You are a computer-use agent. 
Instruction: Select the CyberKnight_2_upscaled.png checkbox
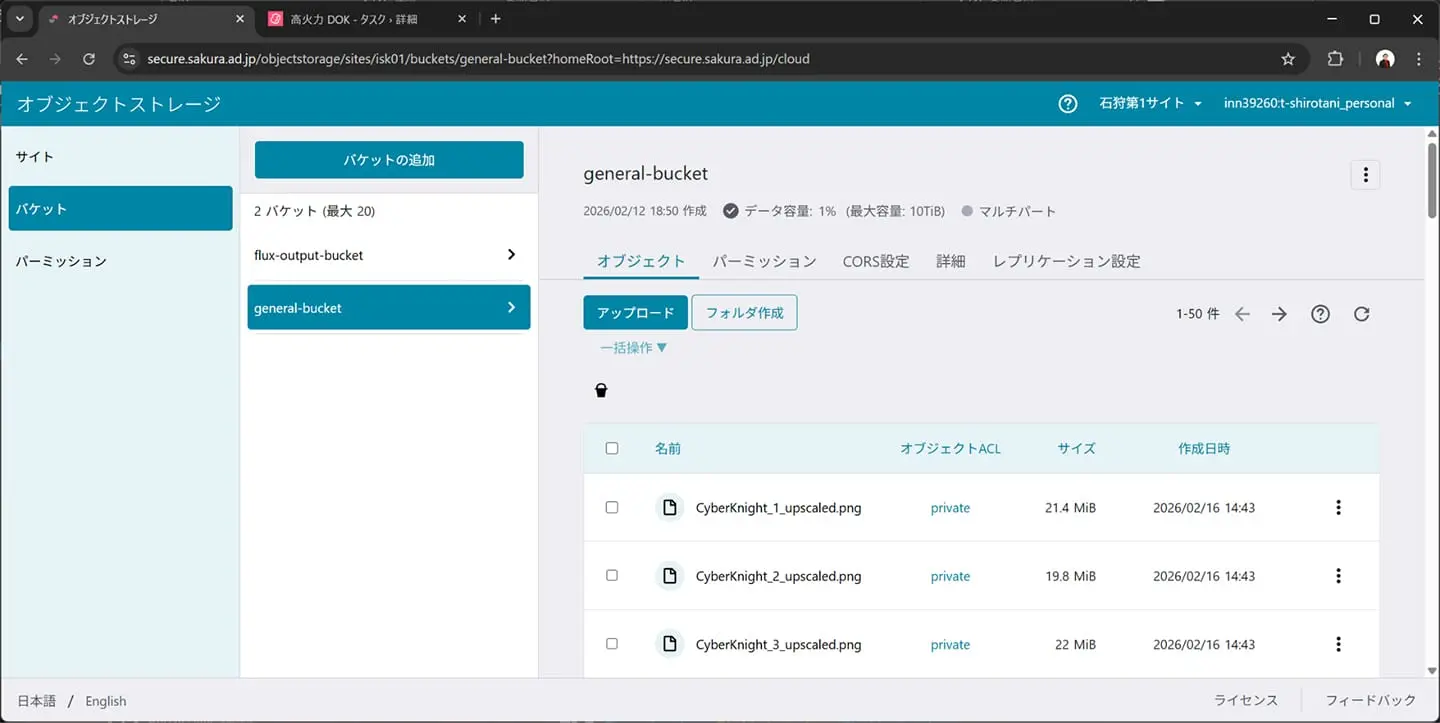click(x=612, y=576)
